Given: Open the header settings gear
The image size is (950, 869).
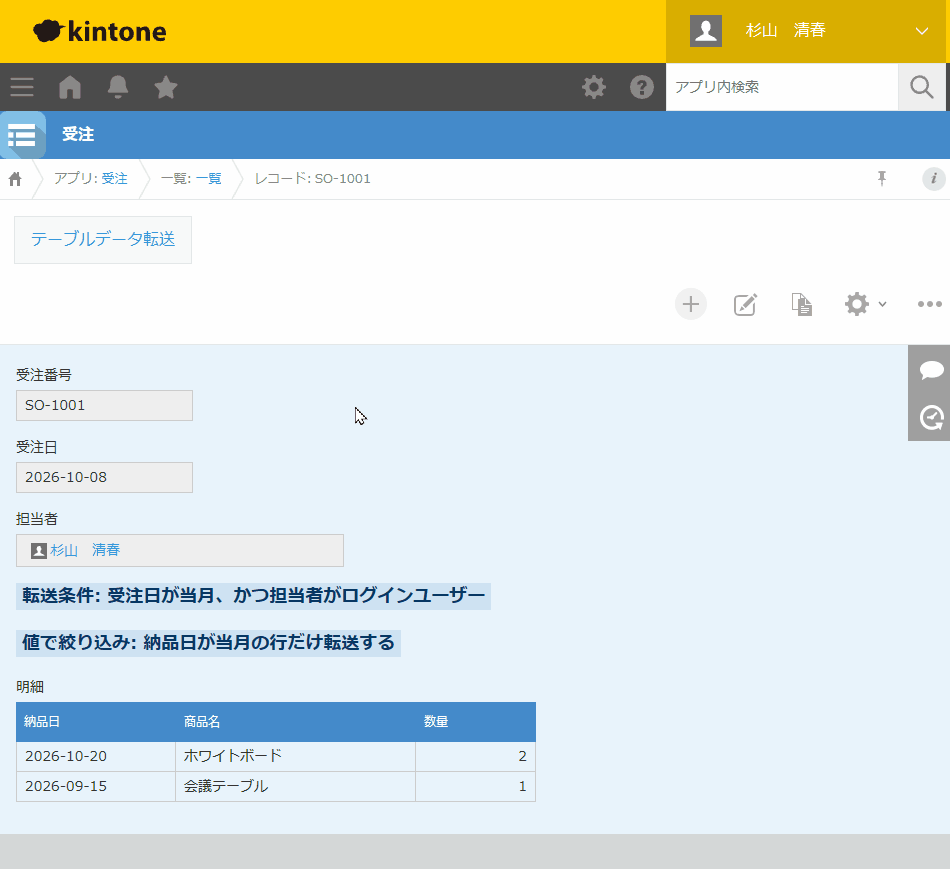Looking at the screenshot, I should (594, 87).
